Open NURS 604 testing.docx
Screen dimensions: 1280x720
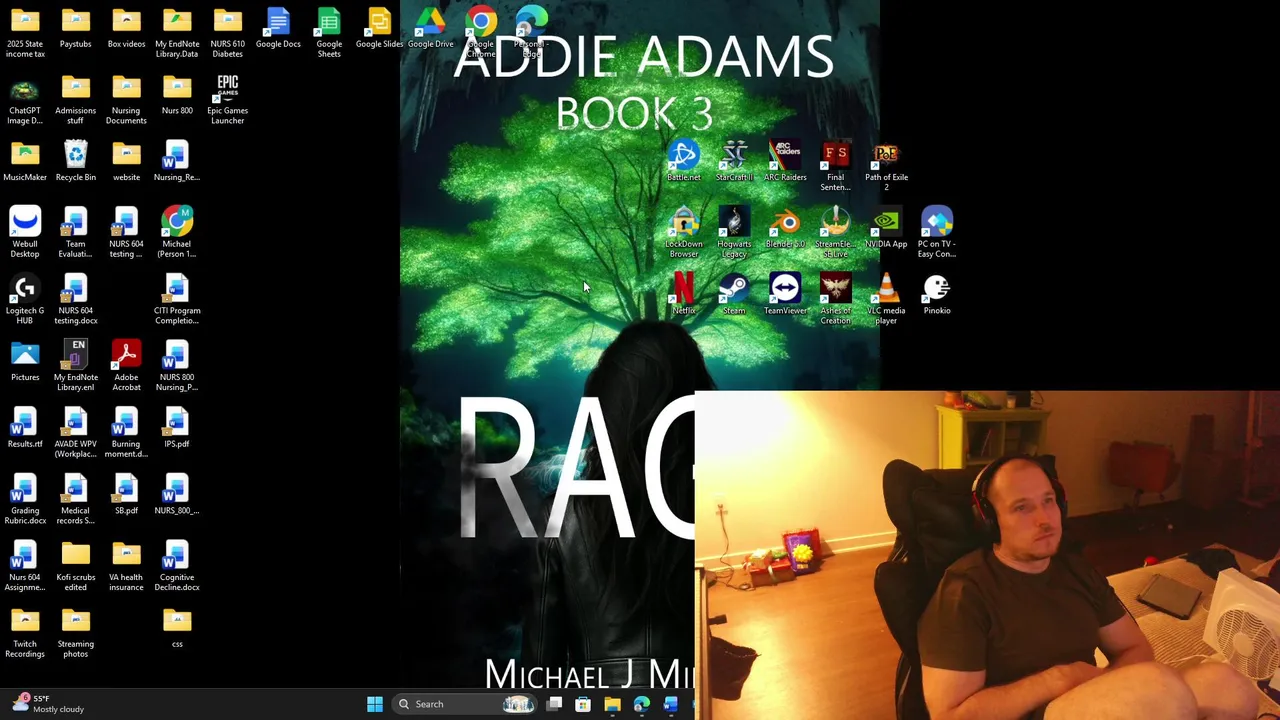[76, 299]
